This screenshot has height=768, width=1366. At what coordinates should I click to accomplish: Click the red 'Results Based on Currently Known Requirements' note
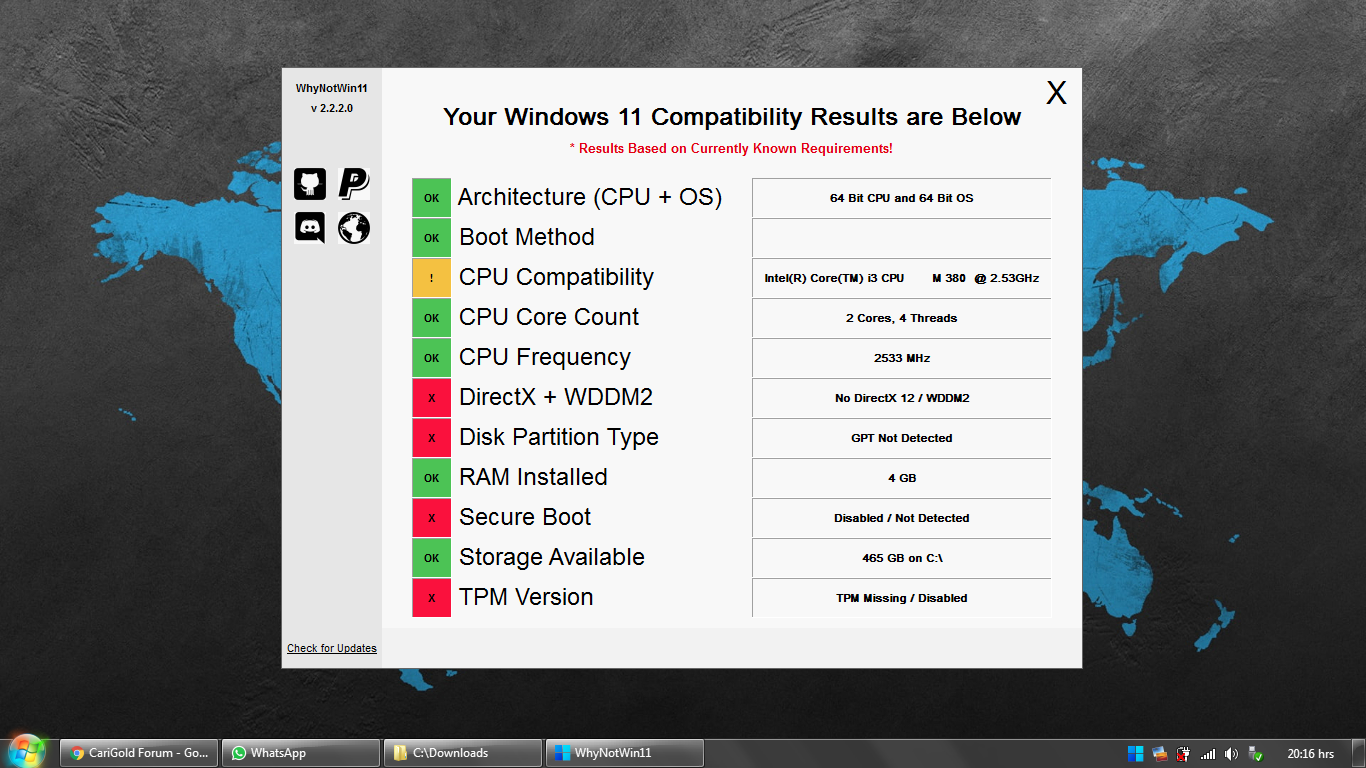pyautogui.click(x=731, y=148)
